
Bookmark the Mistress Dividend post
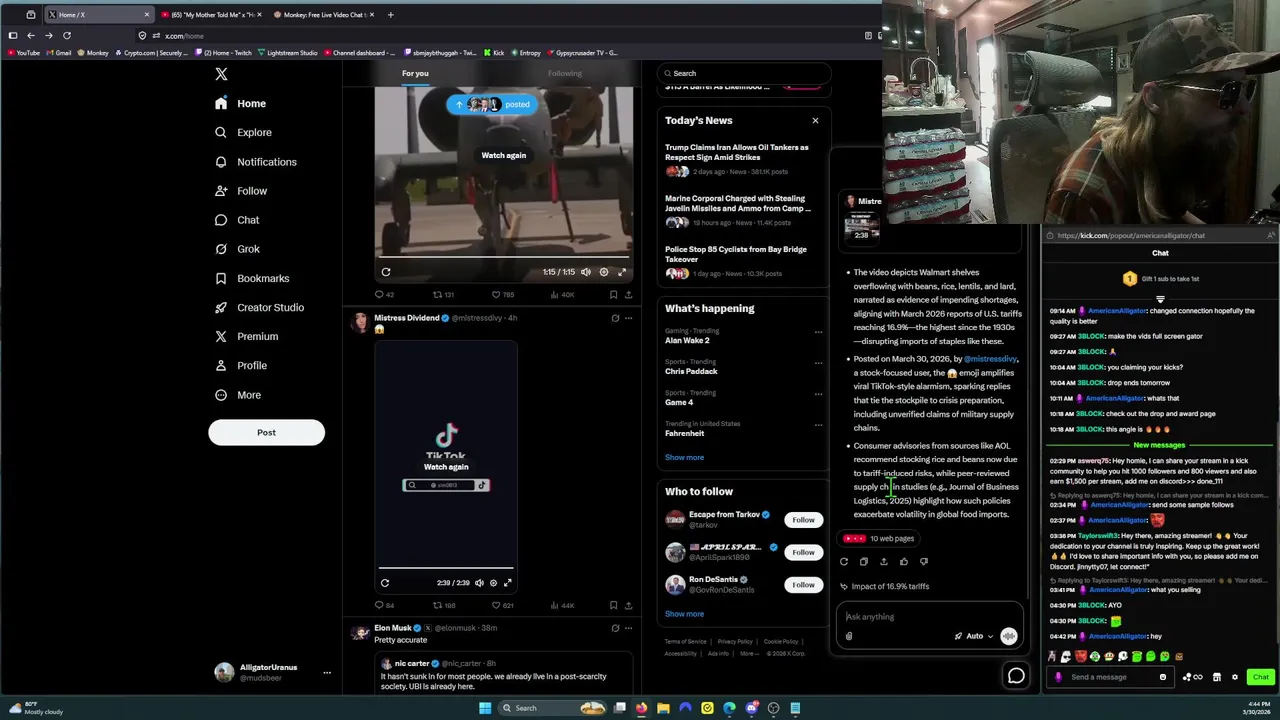(x=613, y=605)
